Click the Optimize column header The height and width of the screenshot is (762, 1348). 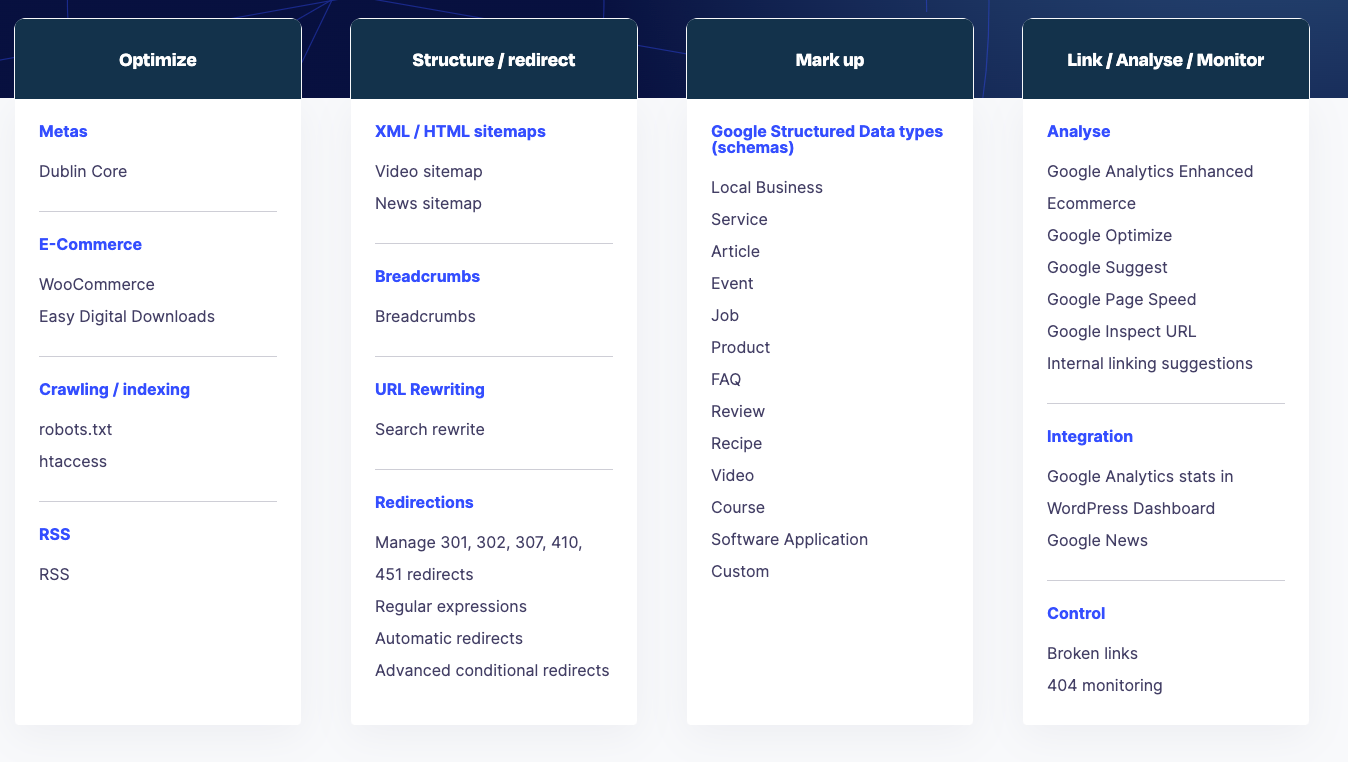158,60
